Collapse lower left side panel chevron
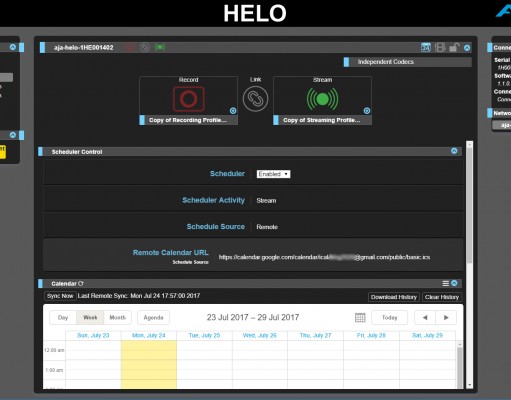 point(13,135)
